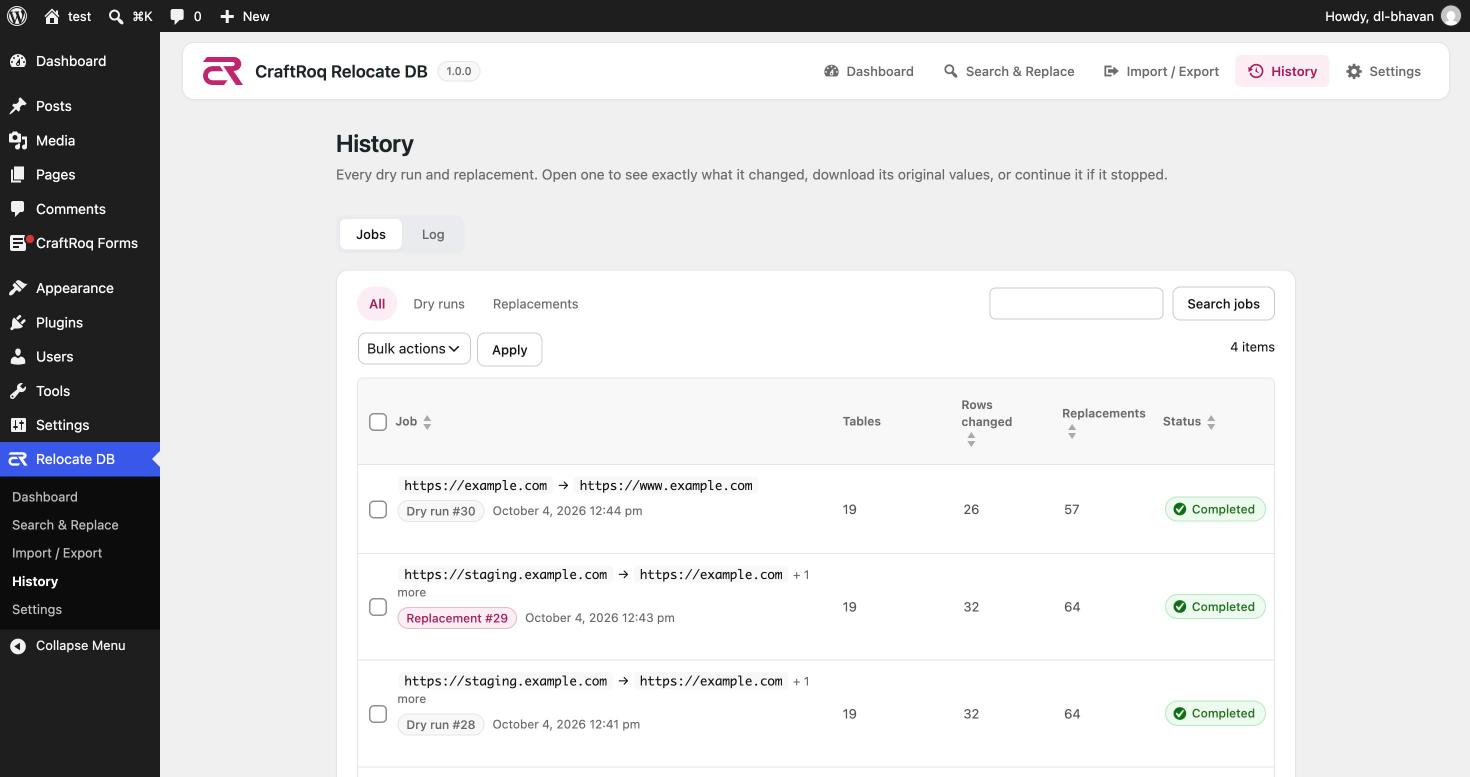This screenshot has width=1470, height=777.
Task: Click the WordPress logo in the admin bar
Action: [17, 16]
